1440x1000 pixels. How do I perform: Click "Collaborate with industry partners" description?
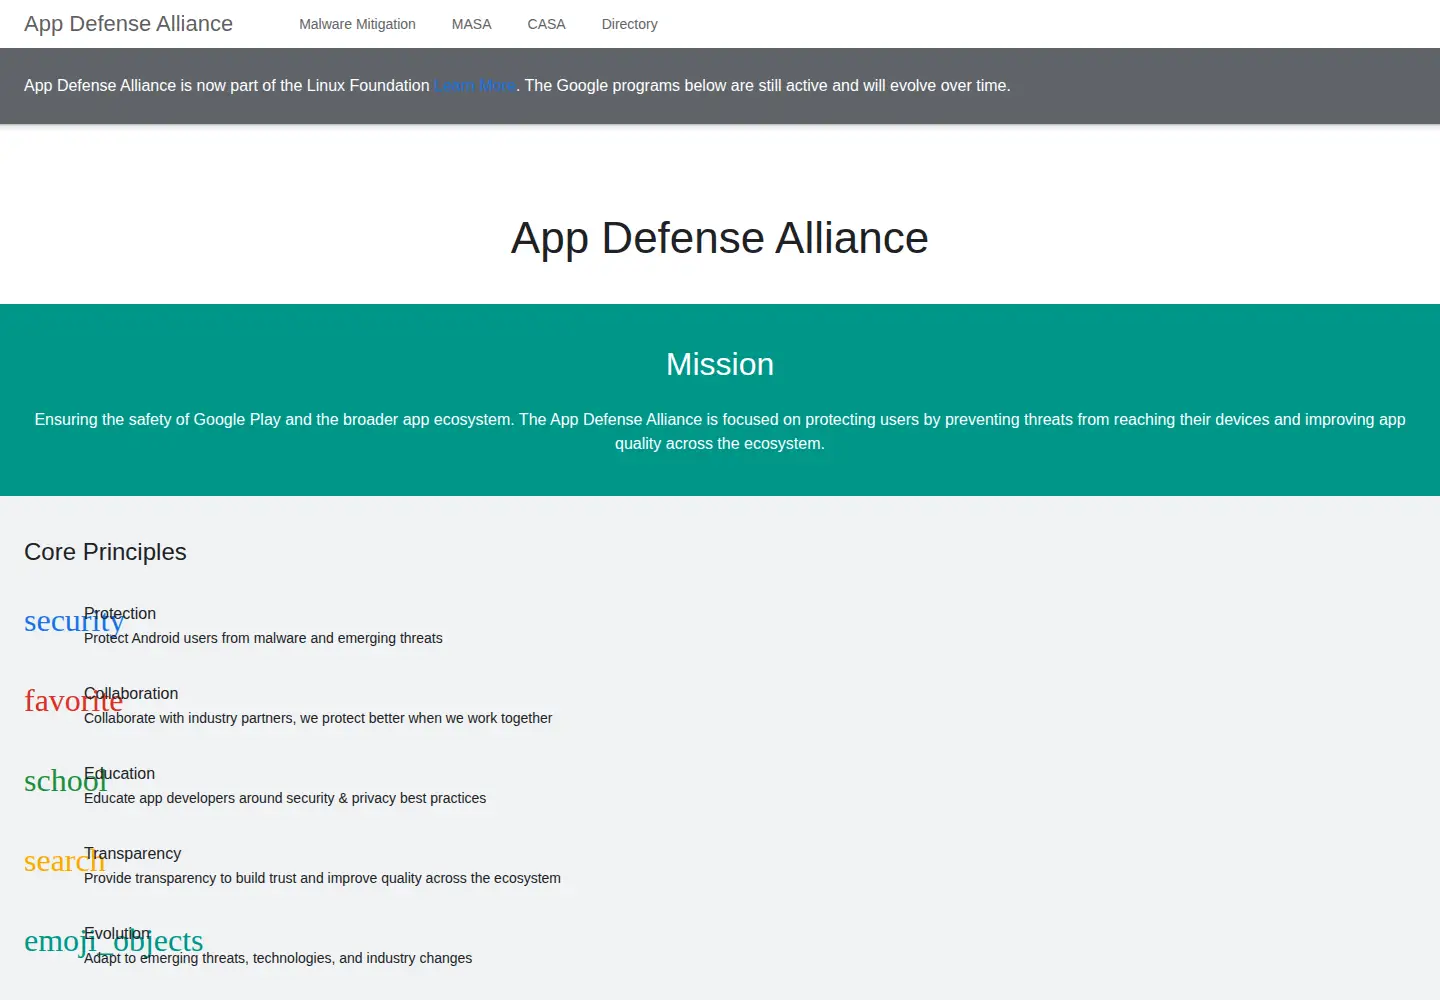318,718
